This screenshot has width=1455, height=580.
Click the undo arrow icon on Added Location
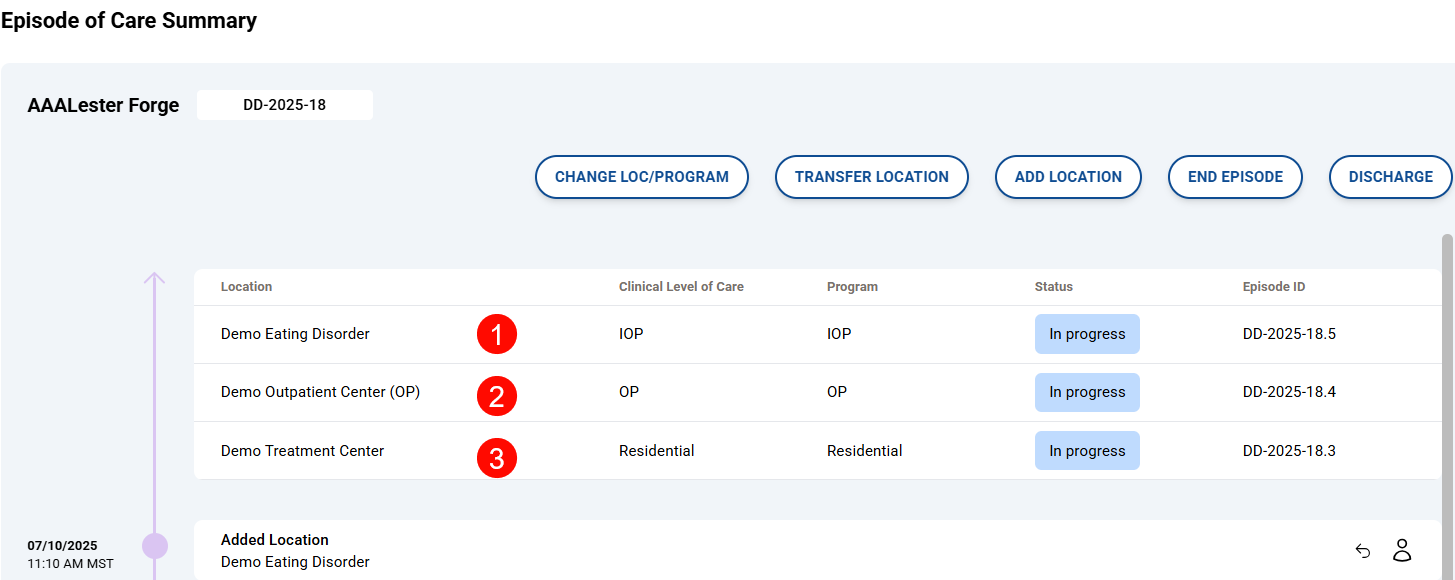pyautogui.click(x=1362, y=550)
